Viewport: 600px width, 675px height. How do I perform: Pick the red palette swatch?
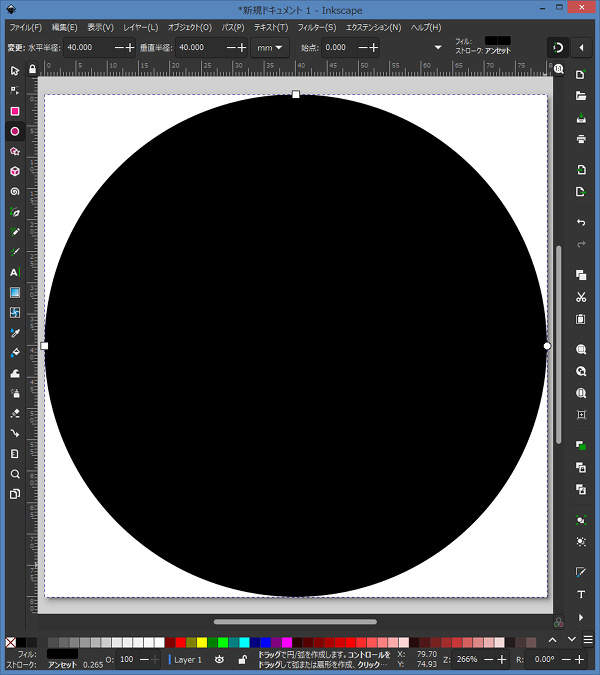click(x=181, y=642)
